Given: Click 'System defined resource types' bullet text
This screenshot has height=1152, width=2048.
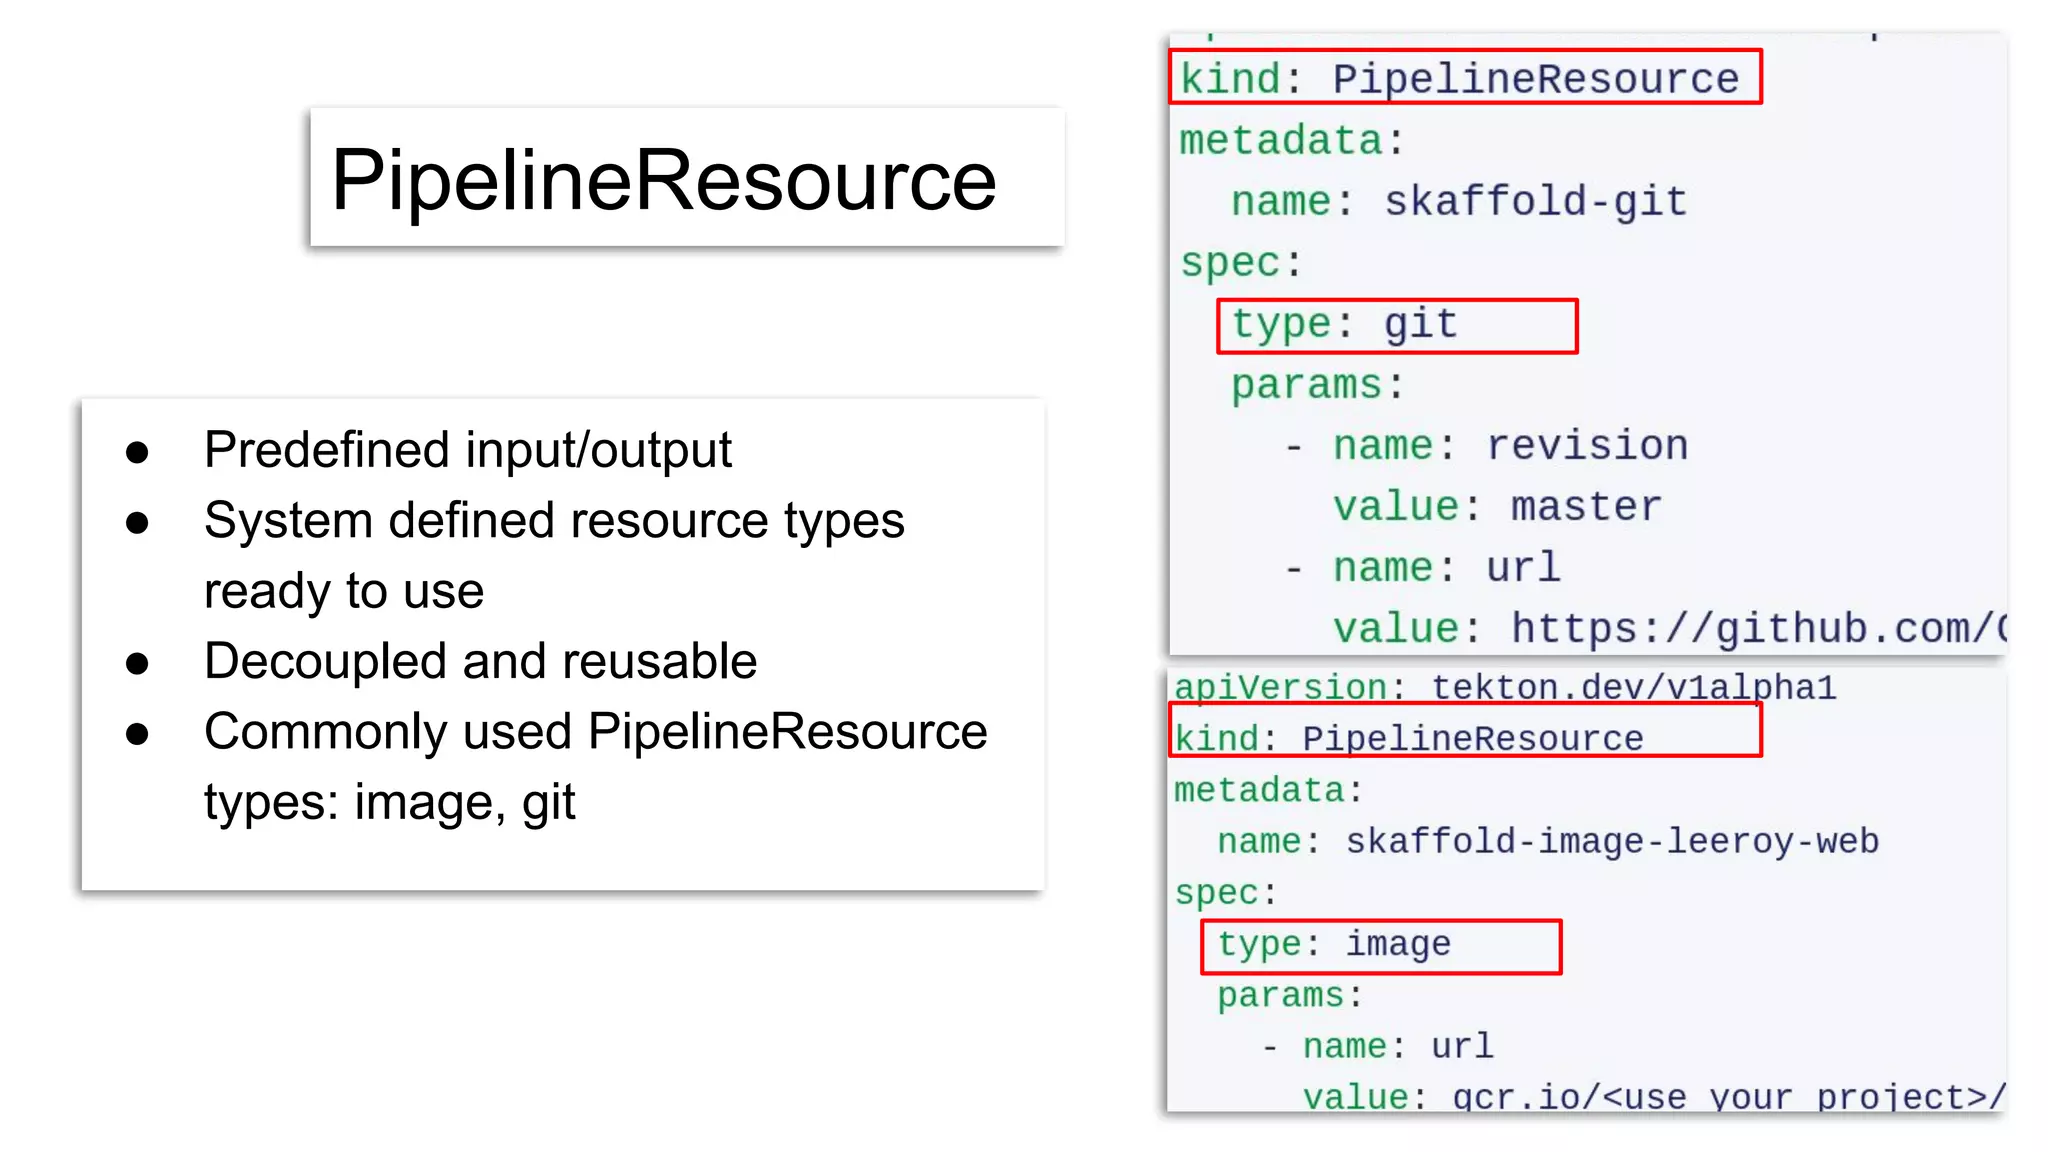Looking at the screenshot, I should pos(554,520).
